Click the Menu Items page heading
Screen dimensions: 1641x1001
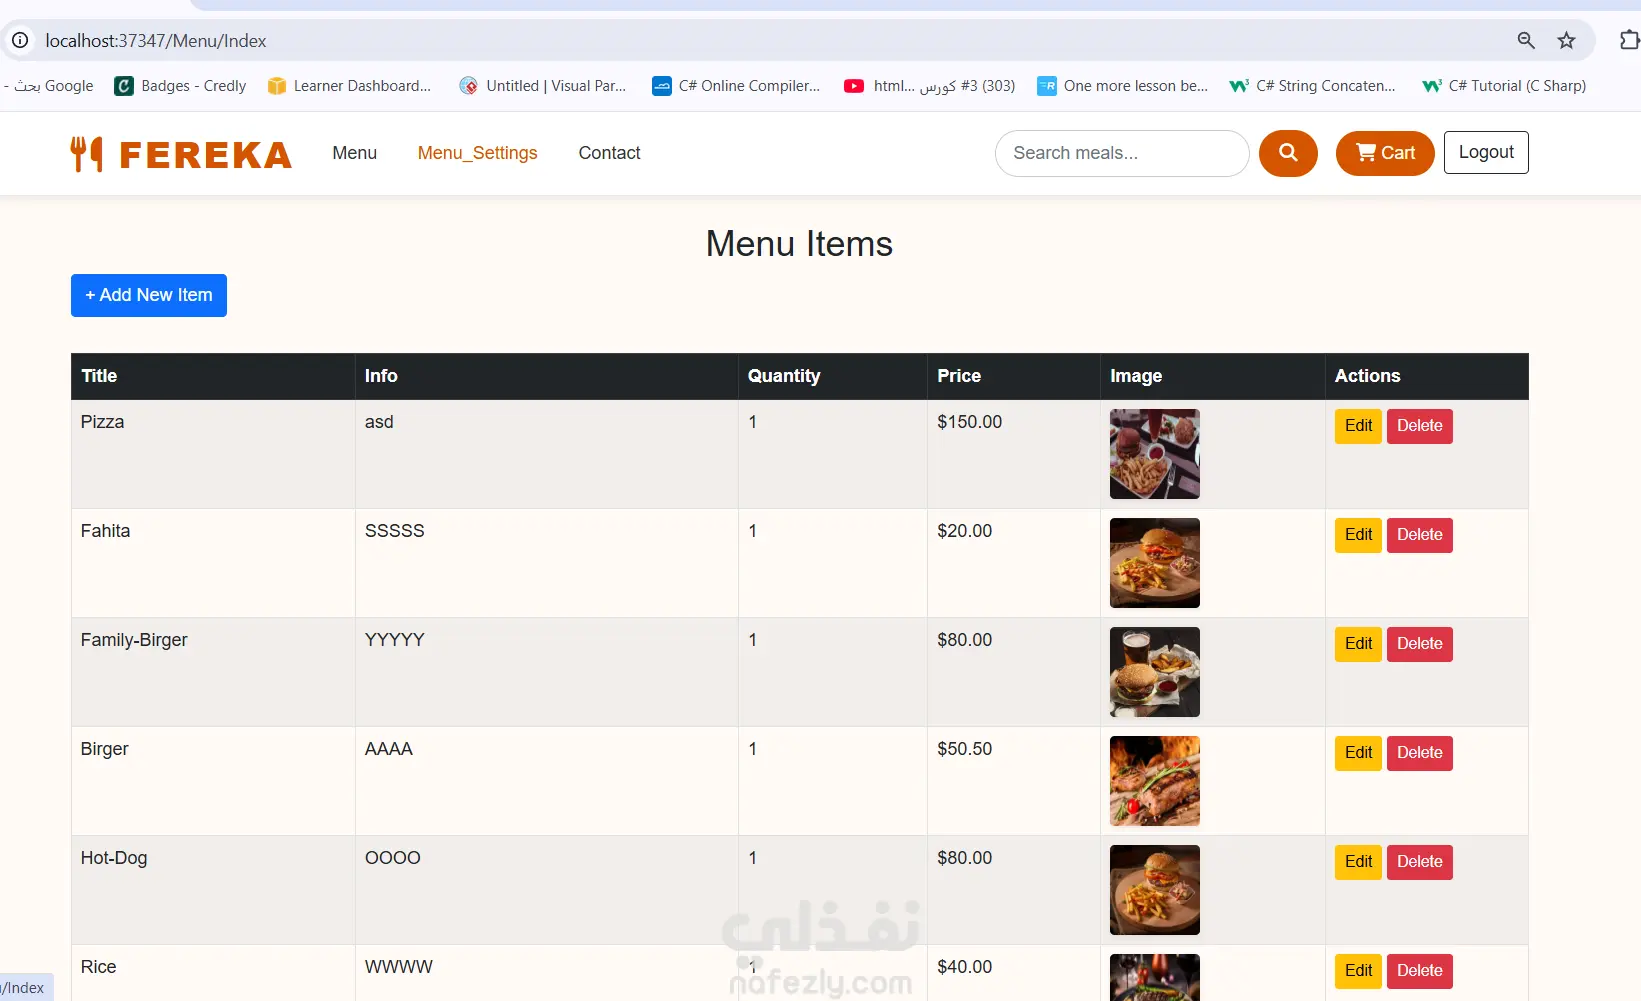coord(799,244)
